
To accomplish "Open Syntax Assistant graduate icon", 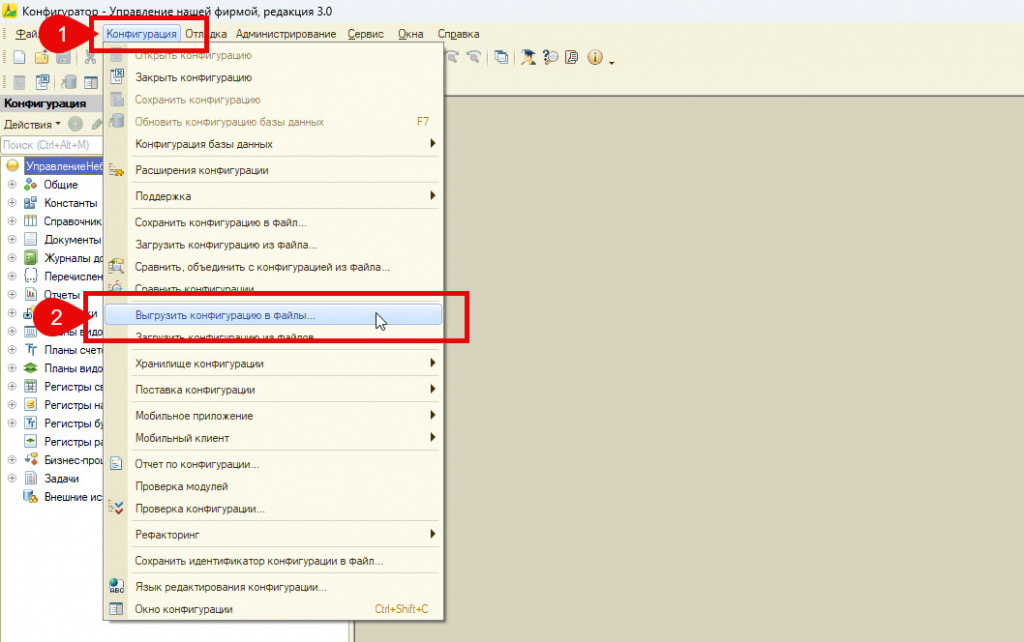I will coord(528,57).
